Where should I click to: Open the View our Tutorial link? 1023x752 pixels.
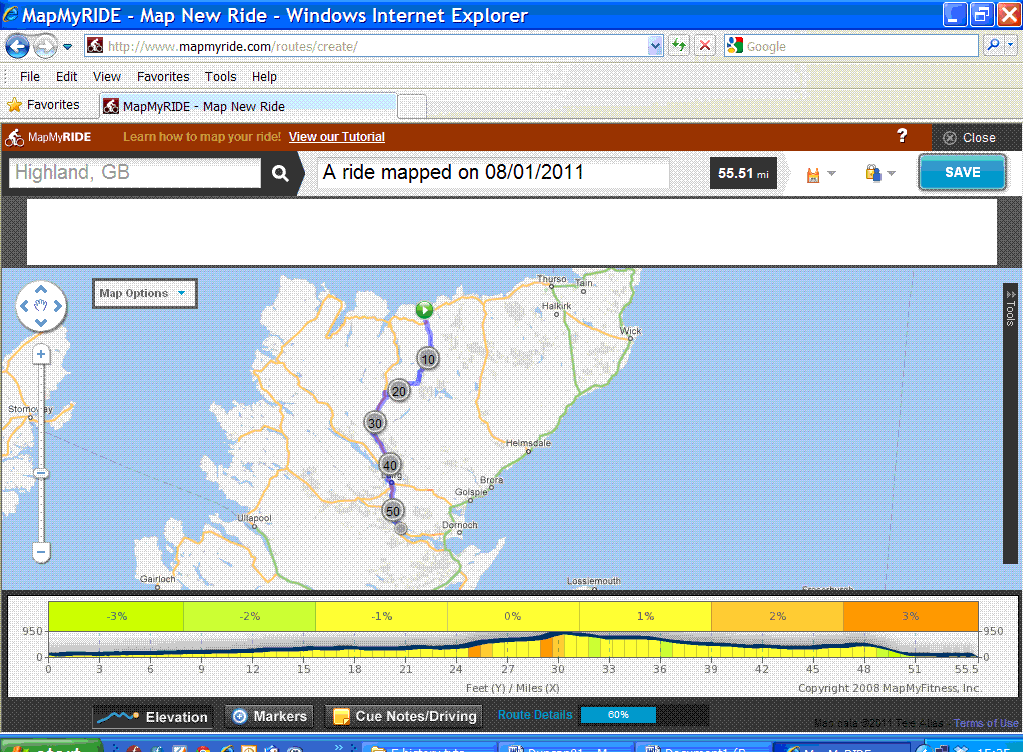coord(337,136)
